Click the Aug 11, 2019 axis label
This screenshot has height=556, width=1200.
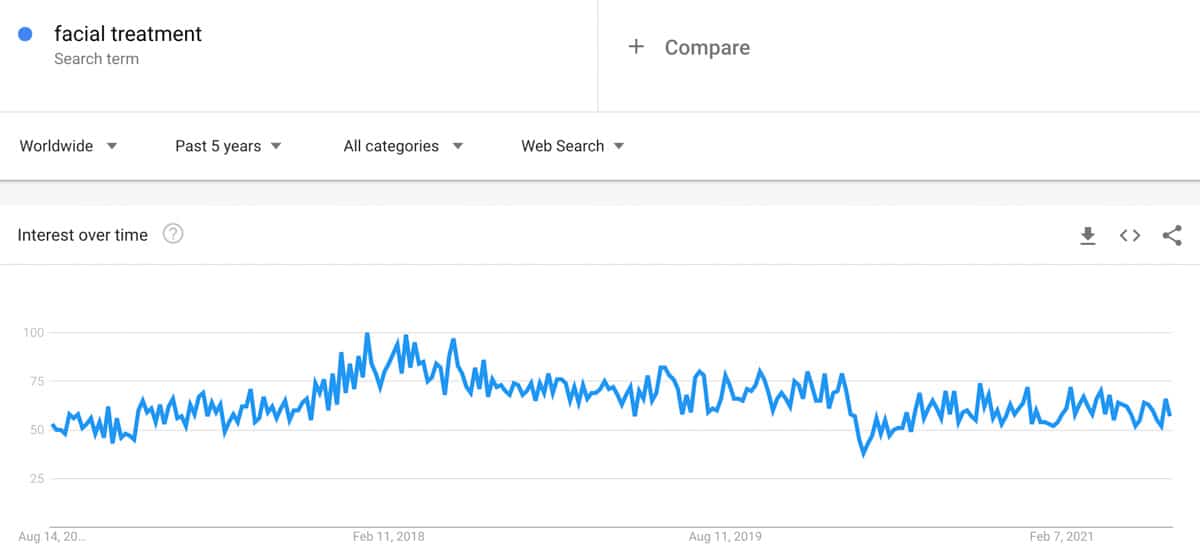(726, 537)
